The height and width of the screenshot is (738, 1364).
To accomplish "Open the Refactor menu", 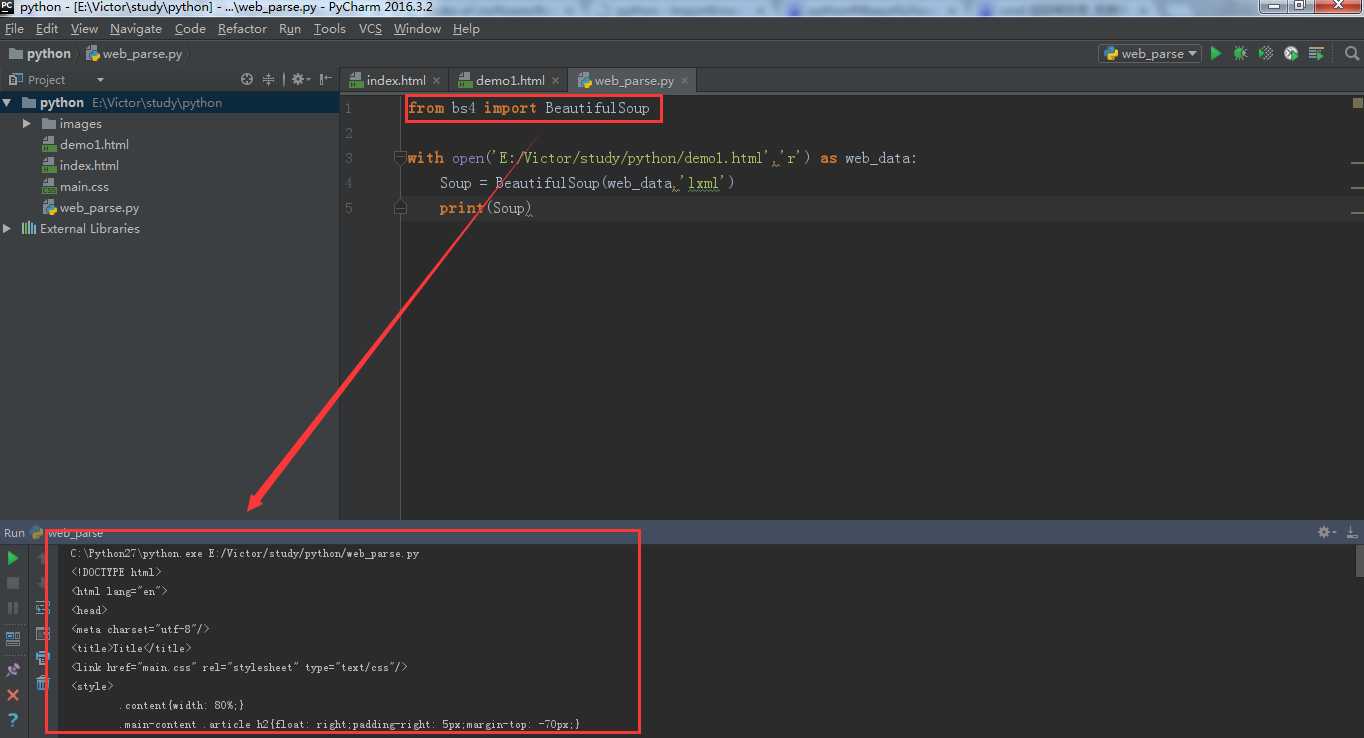I will (242, 29).
